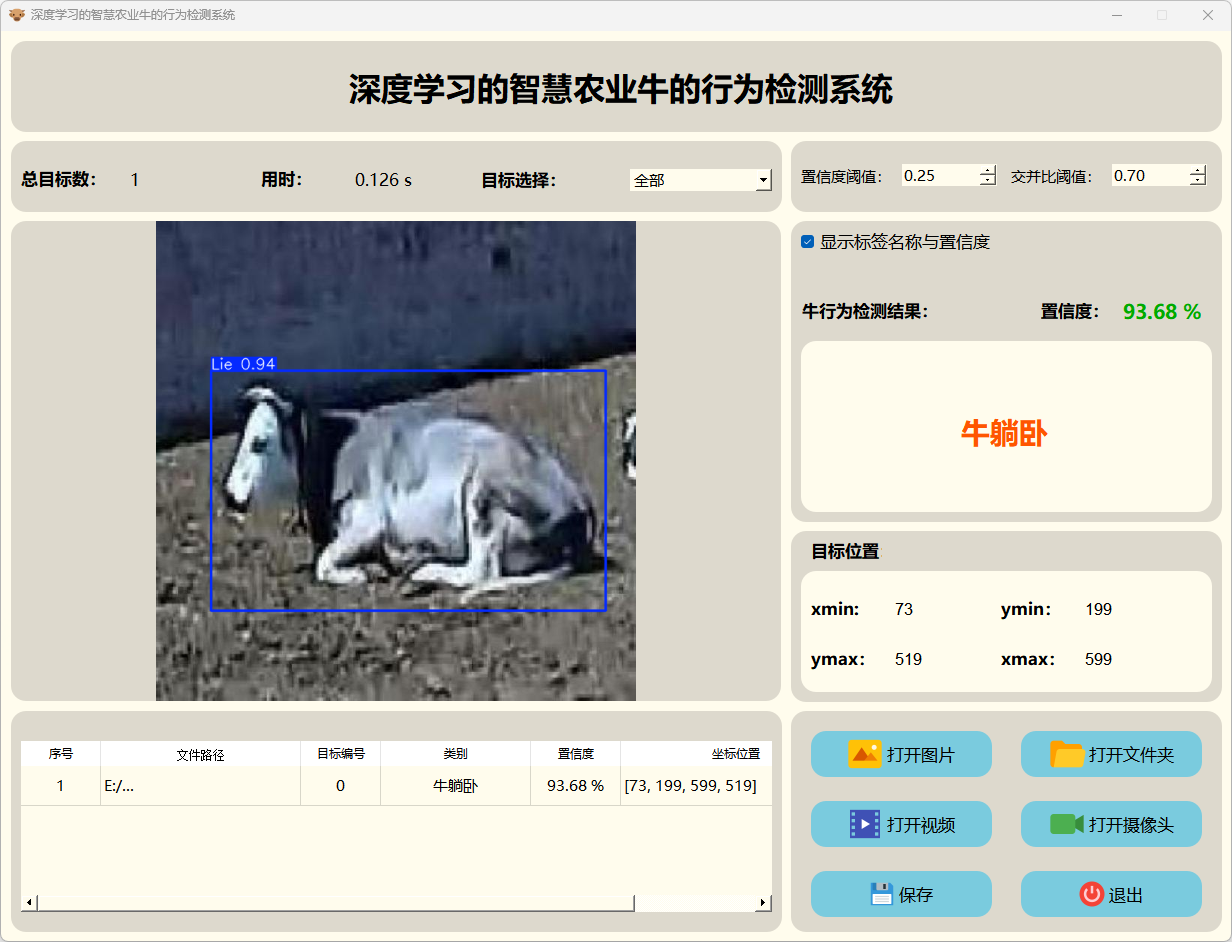
Task: Click the table scrollbar right arrow
Action: 763,903
